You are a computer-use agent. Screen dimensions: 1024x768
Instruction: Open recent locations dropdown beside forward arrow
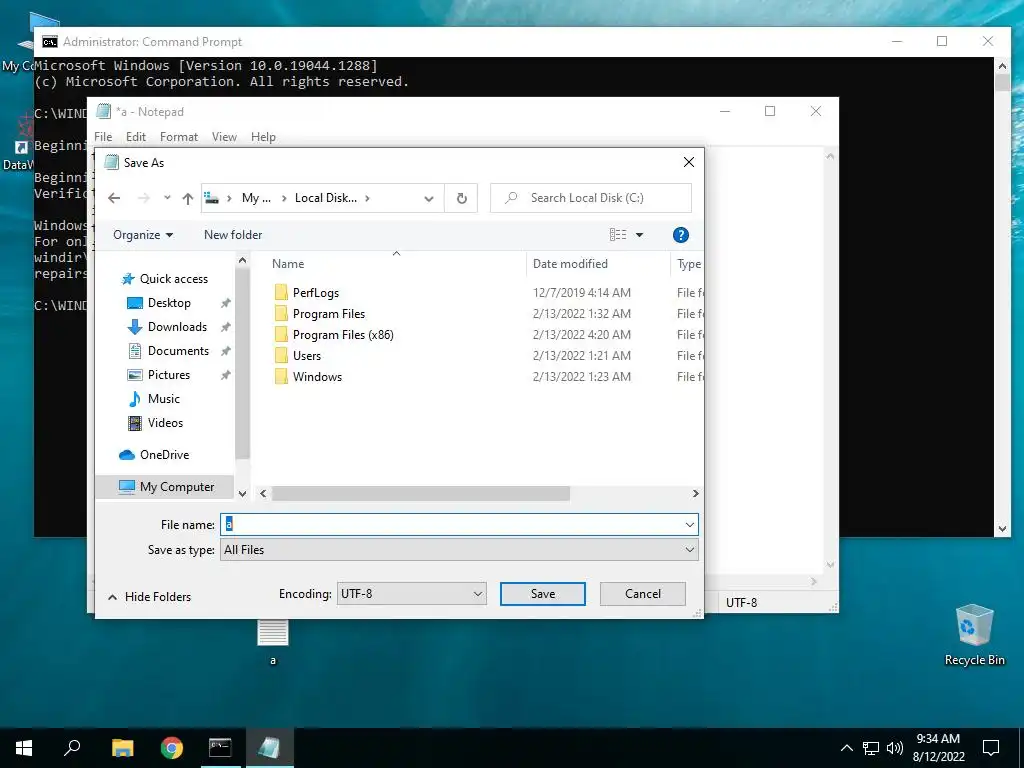167,198
